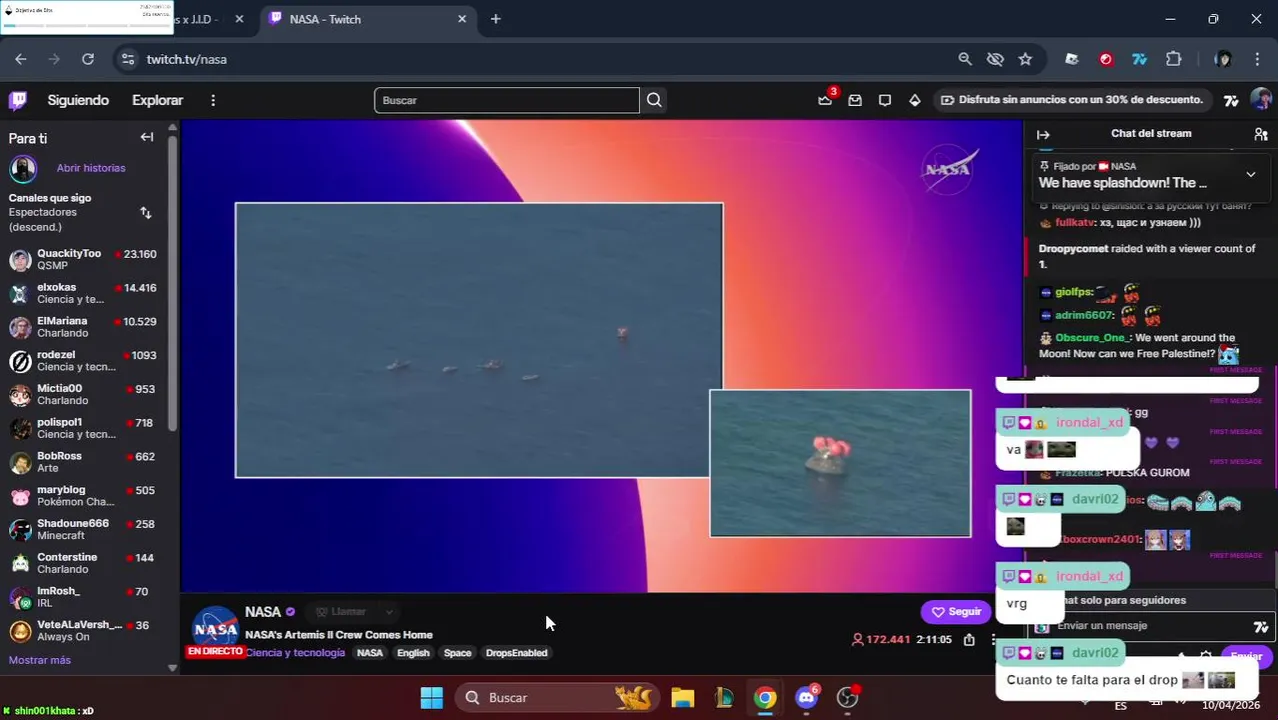The height and width of the screenshot is (720, 1278).
Task: Open the notifications inbox icon
Action: click(x=855, y=100)
